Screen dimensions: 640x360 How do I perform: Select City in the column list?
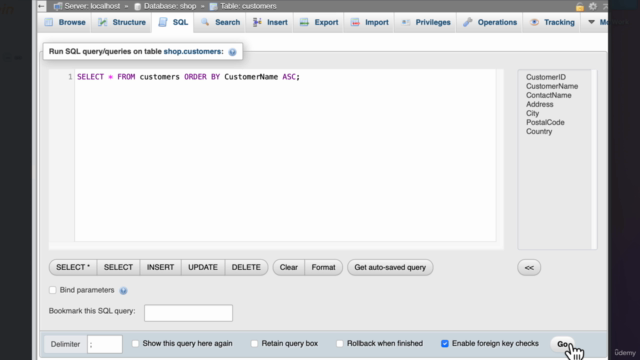[532, 113]
